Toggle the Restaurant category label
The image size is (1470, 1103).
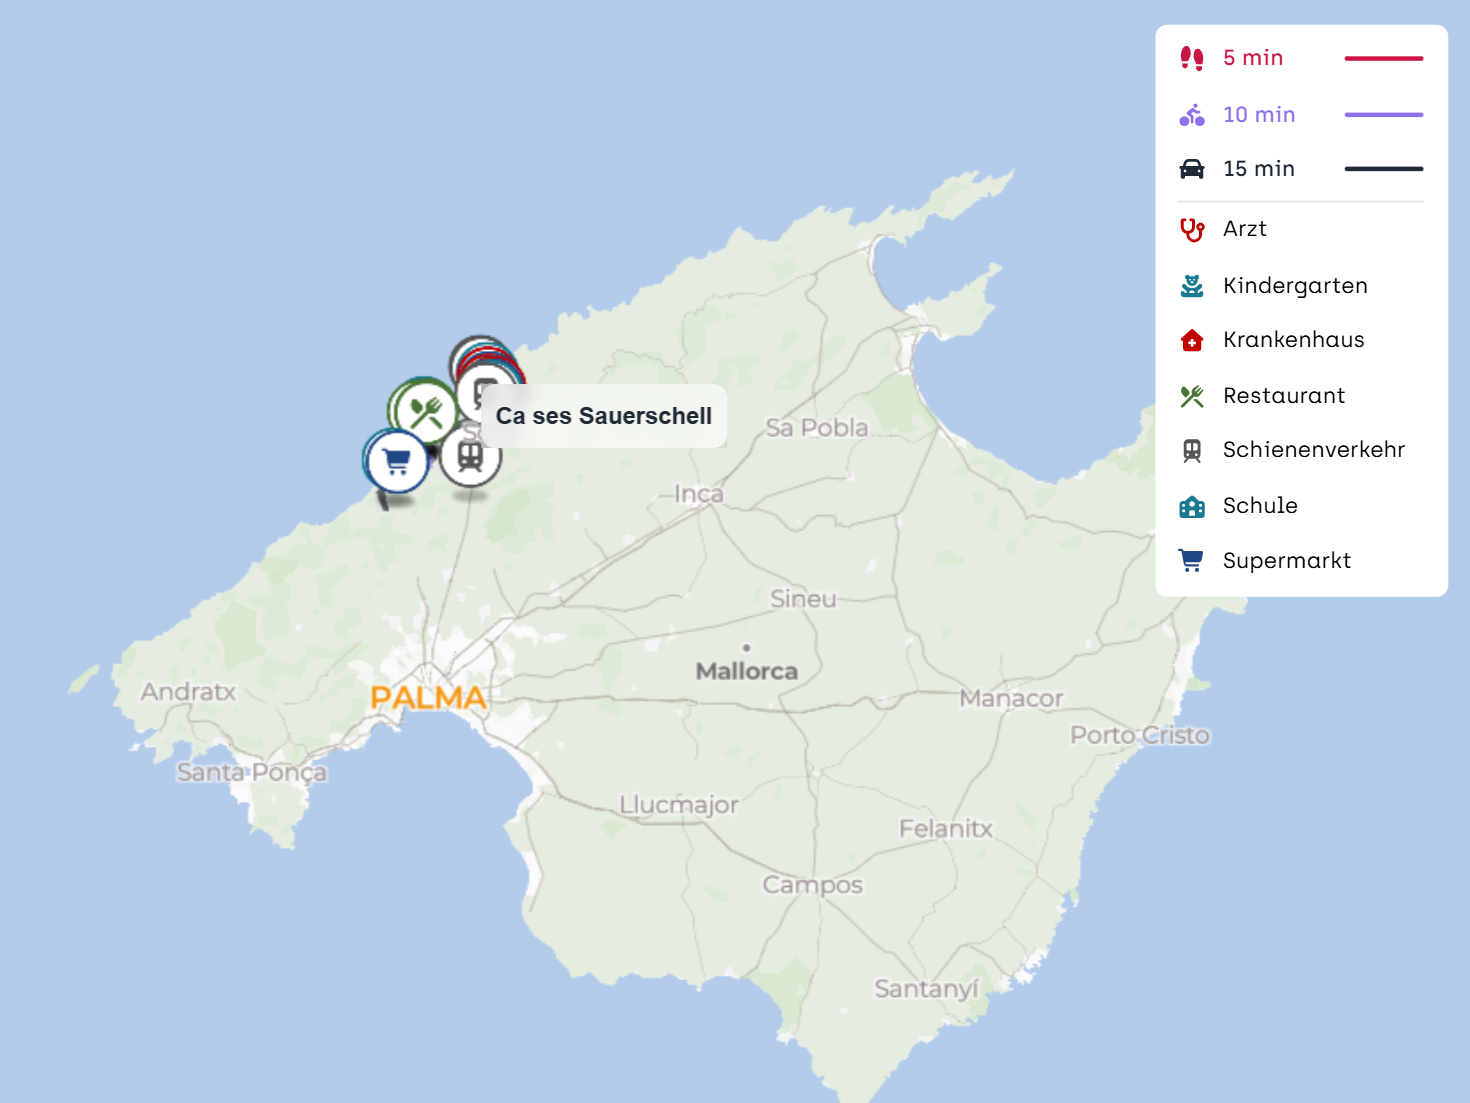click(x=1283, y=396)
